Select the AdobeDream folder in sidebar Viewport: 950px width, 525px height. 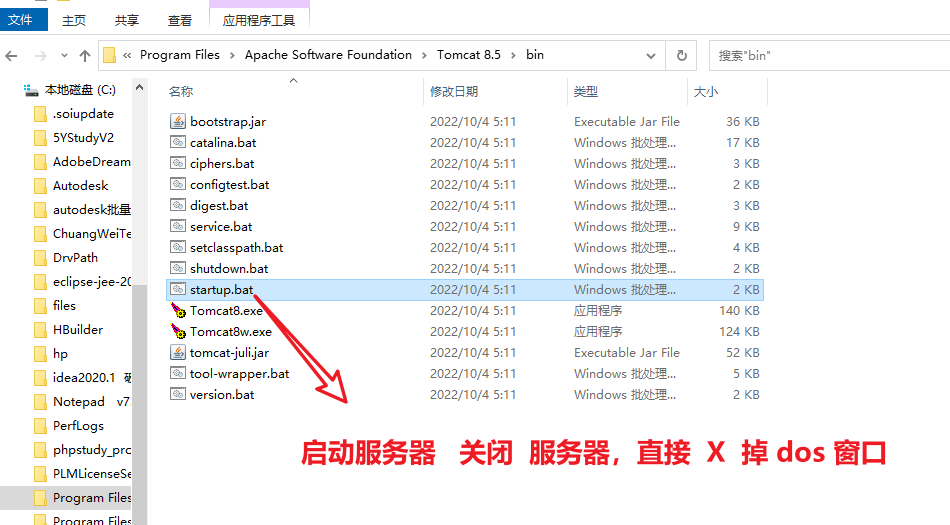pos(91,162)
